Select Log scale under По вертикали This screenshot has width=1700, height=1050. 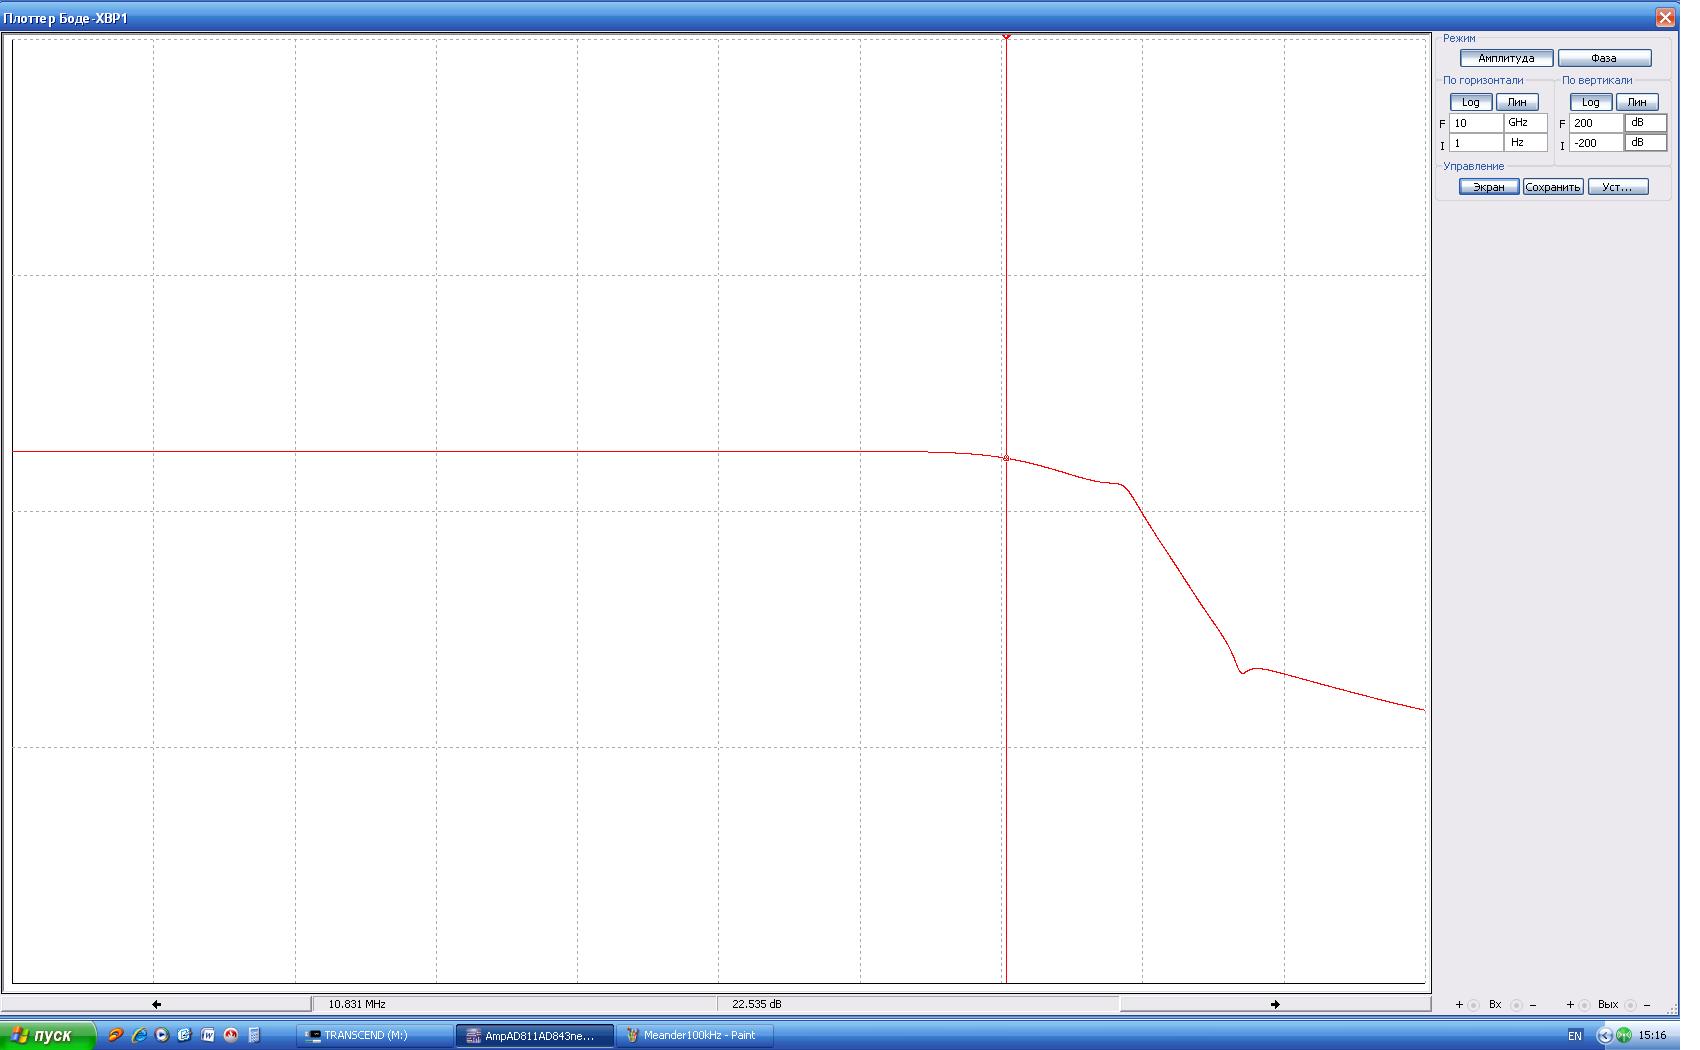click(x=1590, y=102)
